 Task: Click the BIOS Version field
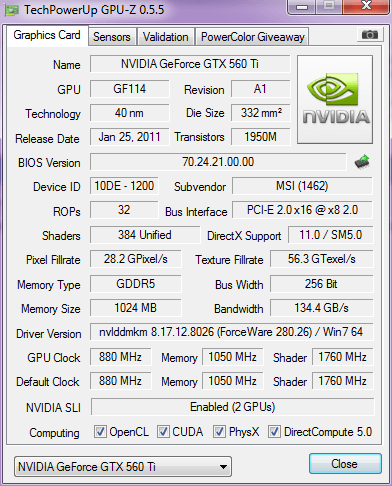coord(218,162)
